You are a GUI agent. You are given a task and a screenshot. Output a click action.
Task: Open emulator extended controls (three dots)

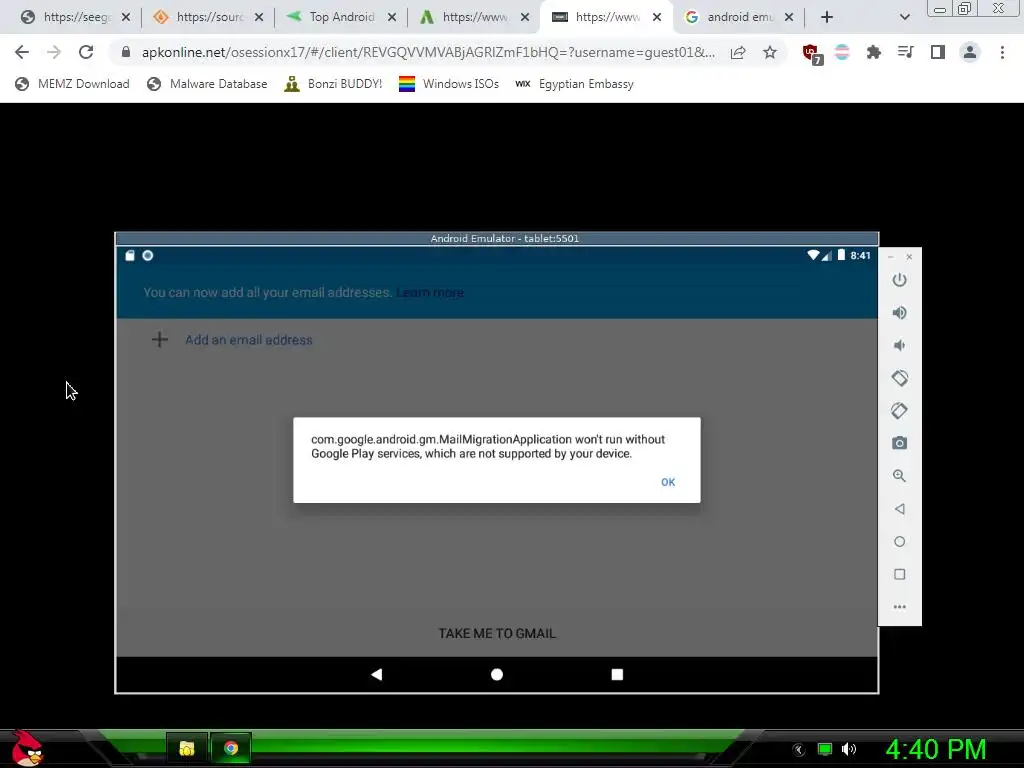coord(899,607)
